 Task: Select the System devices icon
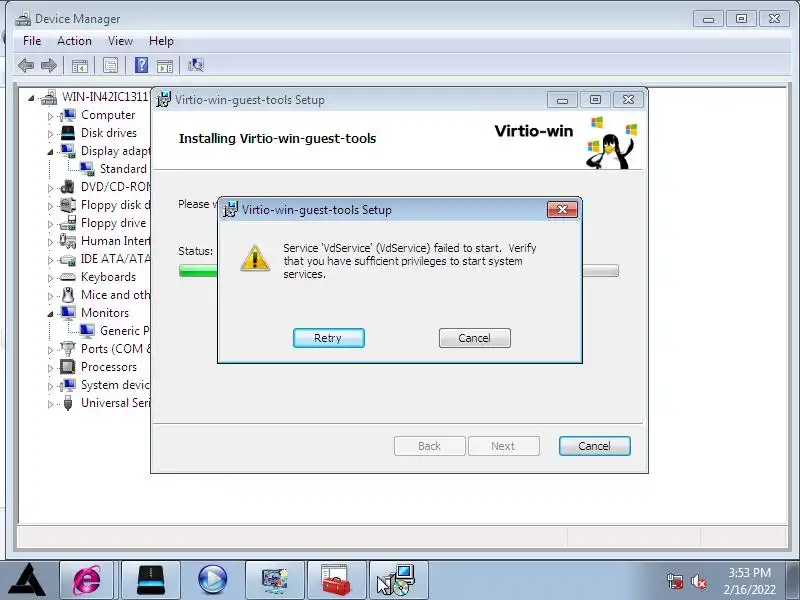(x=67, y=385)
